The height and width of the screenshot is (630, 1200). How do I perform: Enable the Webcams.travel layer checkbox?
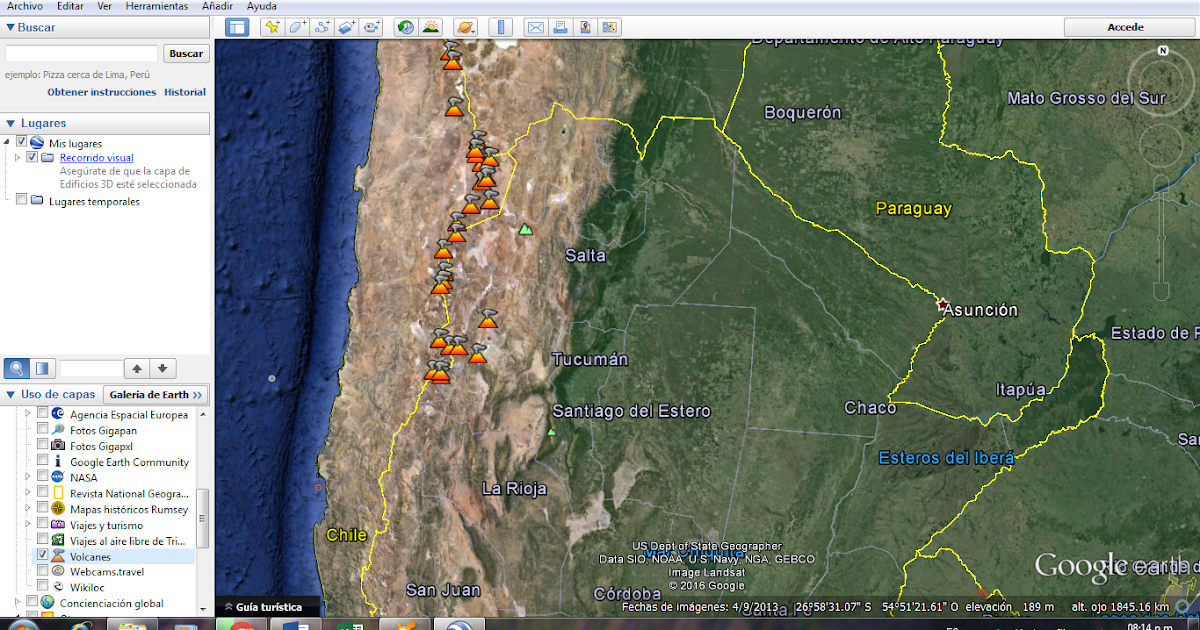[x=42, y=570]
